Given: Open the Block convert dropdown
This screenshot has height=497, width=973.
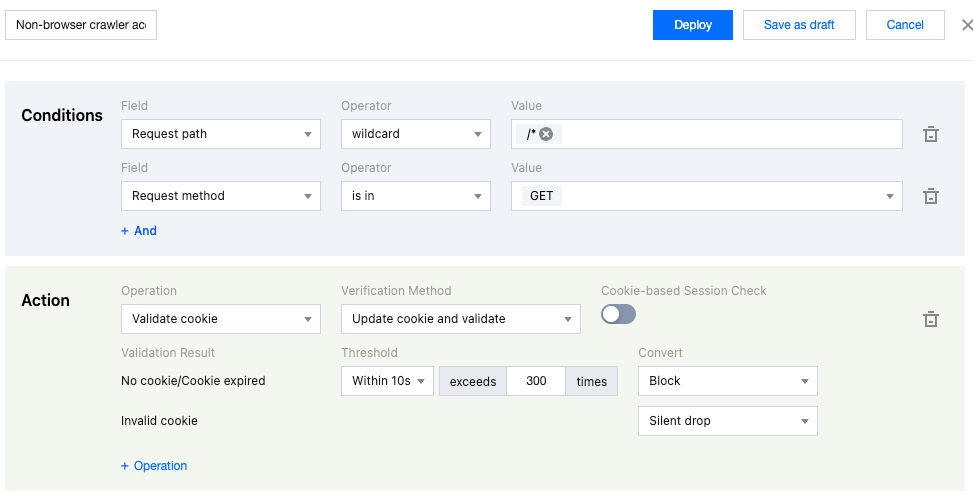Looking at the screenshot, I should pos(727,381).
